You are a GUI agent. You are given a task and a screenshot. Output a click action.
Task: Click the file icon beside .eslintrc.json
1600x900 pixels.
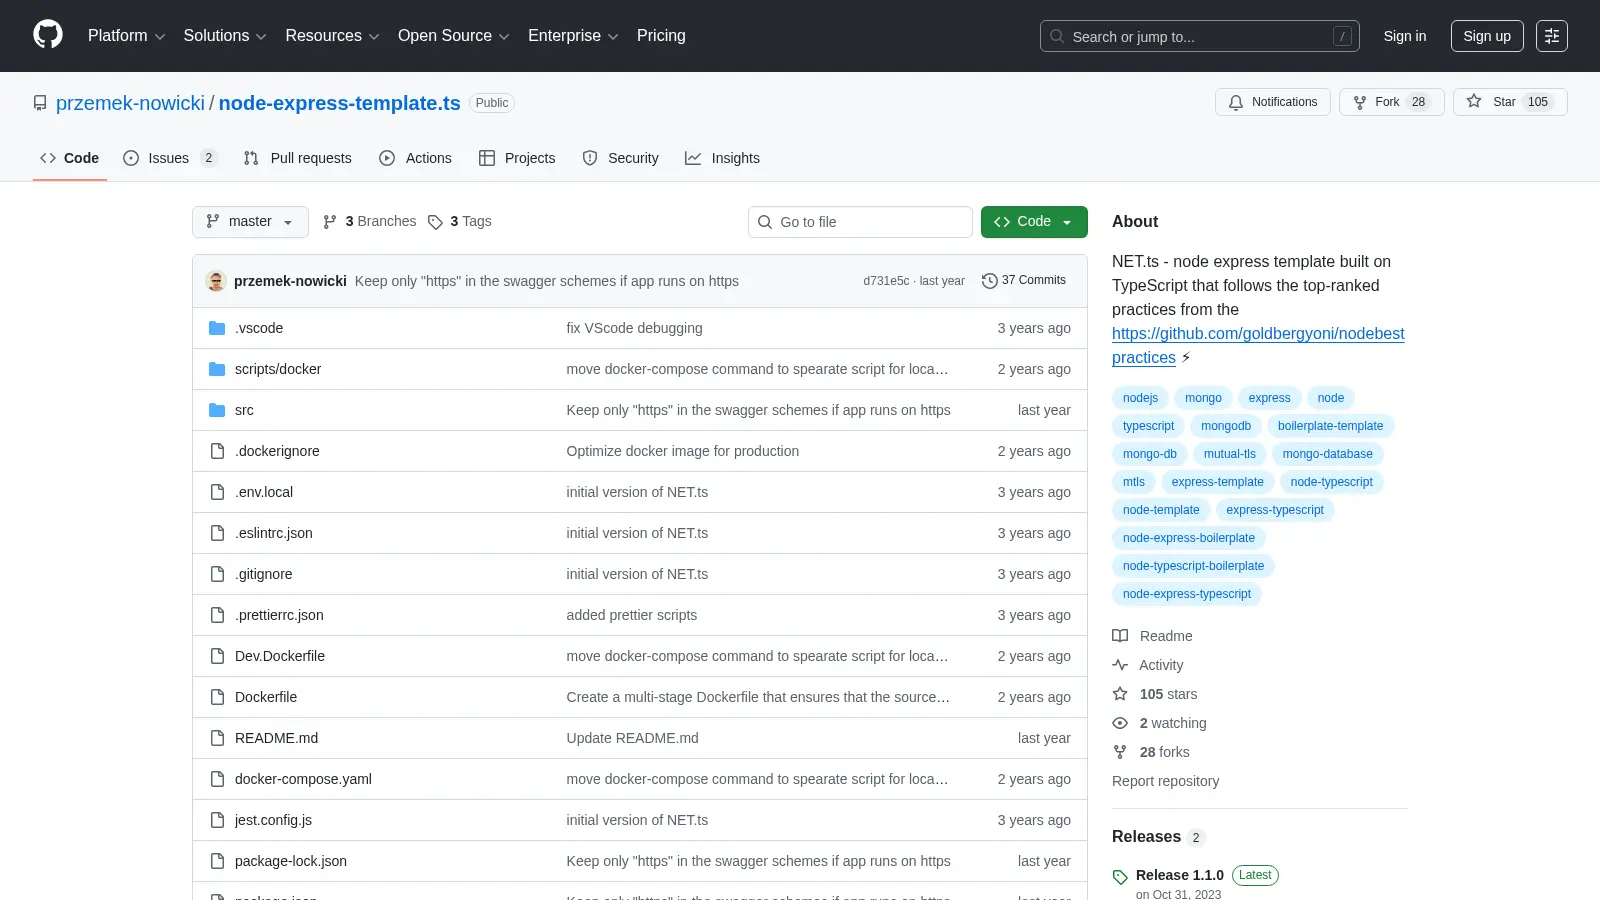click(x=217, y=533)
